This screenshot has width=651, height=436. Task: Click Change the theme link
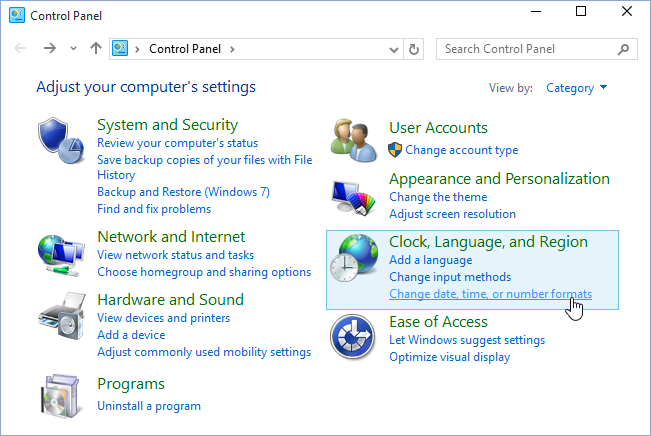438,197
